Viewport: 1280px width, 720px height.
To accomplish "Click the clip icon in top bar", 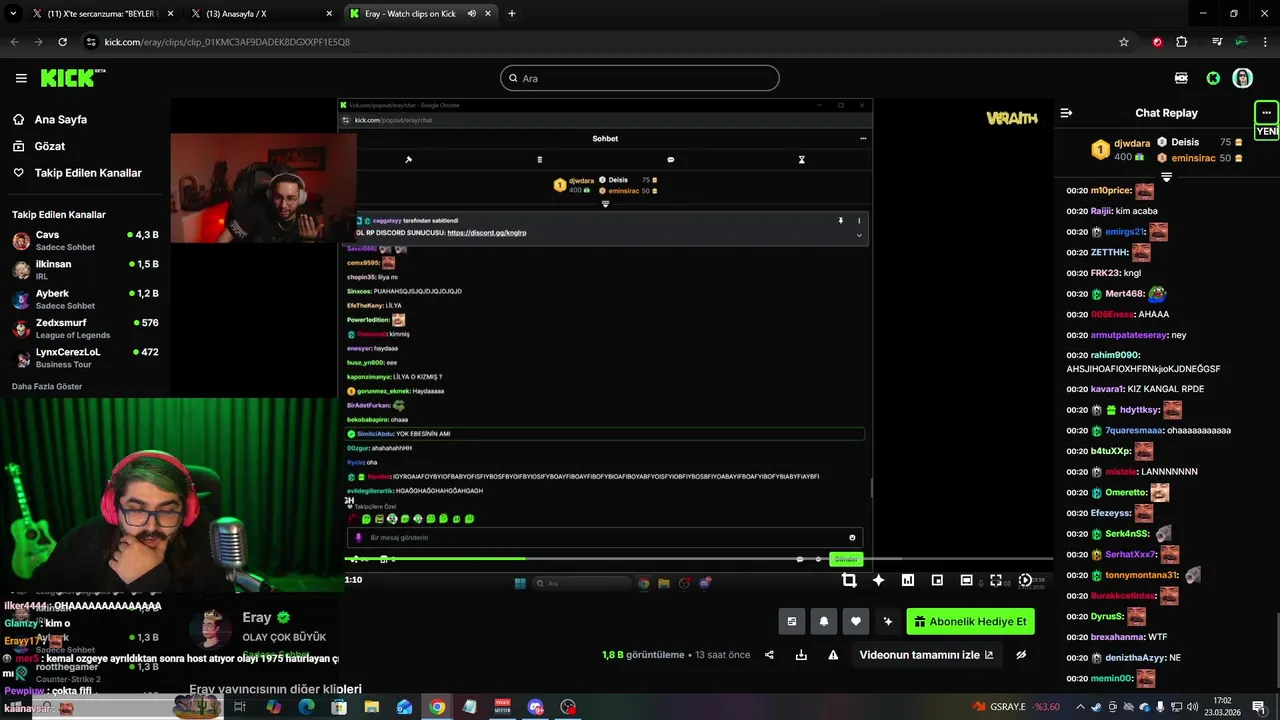I will pyautogui.click(x=1181, y=78).
